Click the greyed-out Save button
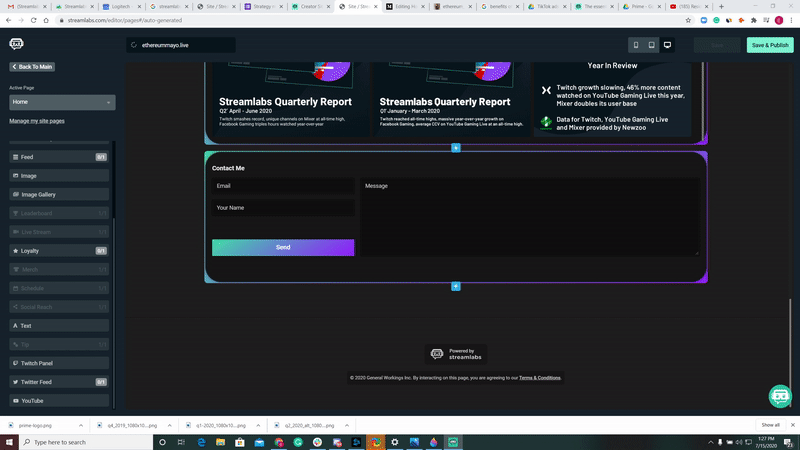800x450 pixels. (717, 45)
